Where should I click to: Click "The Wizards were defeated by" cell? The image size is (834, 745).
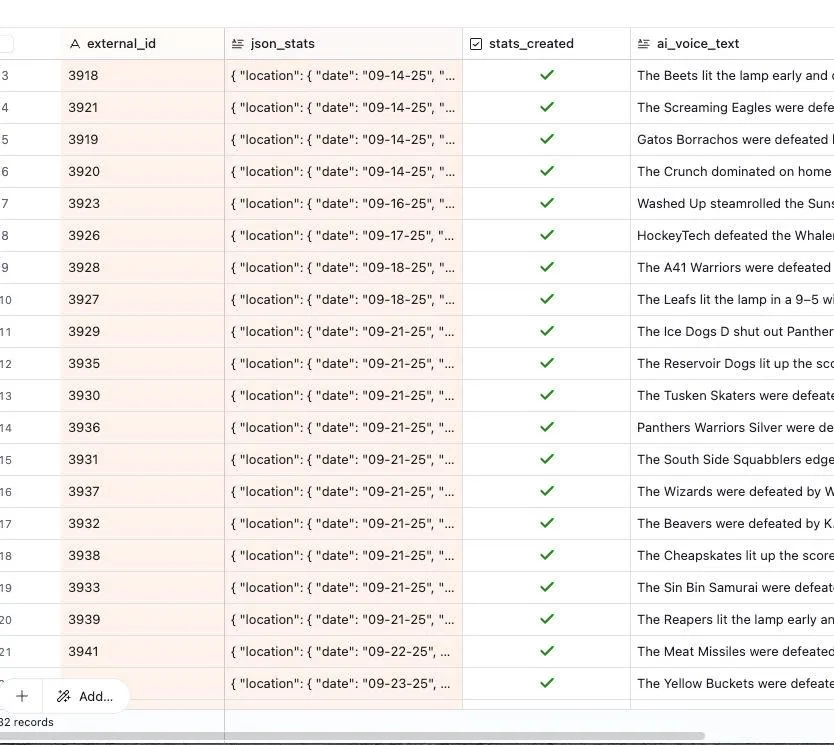click(732, 492)
